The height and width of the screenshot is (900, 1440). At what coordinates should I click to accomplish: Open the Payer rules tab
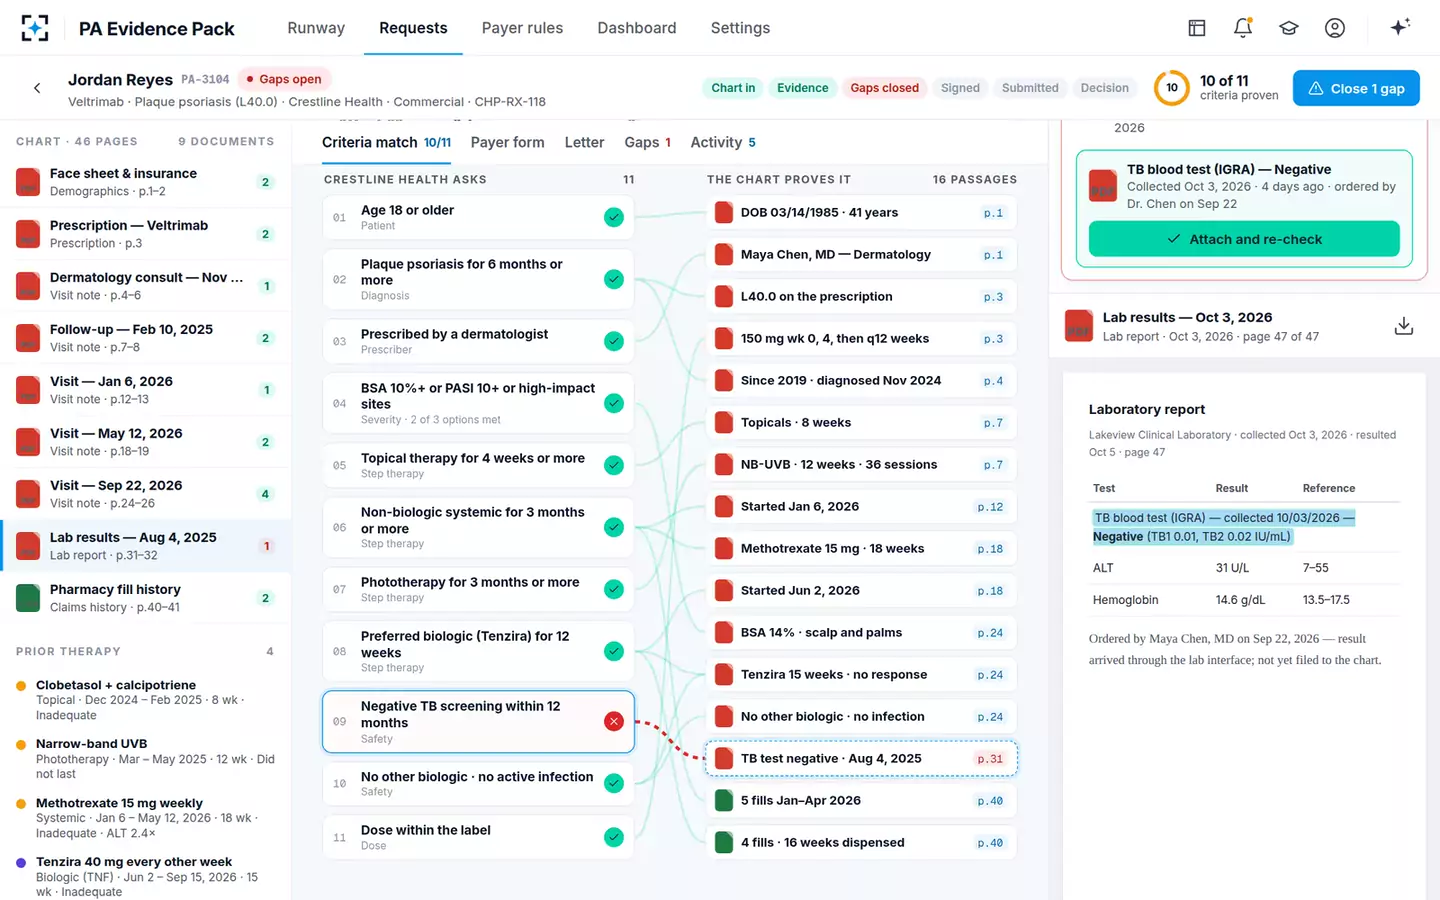pos(522,28)
